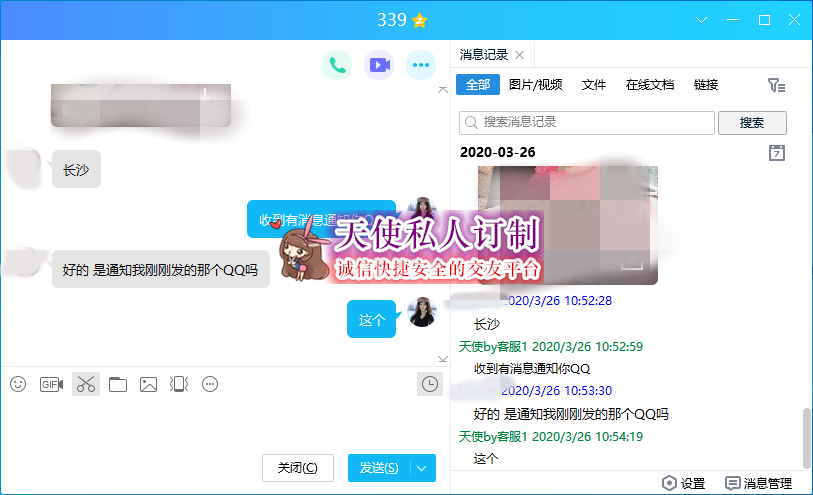
Task: Start a voice call with the phone icon
Action: coord(337,65)
